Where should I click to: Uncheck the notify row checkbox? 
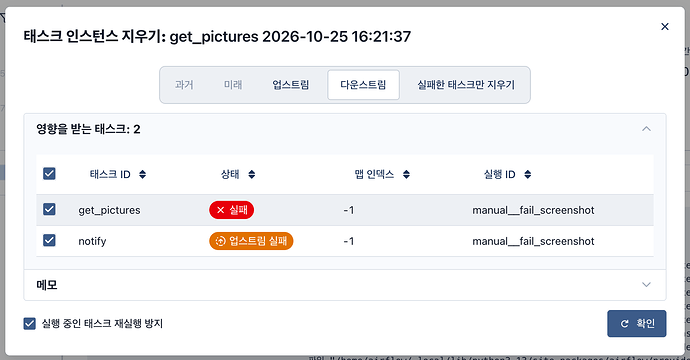click(49, 240)
